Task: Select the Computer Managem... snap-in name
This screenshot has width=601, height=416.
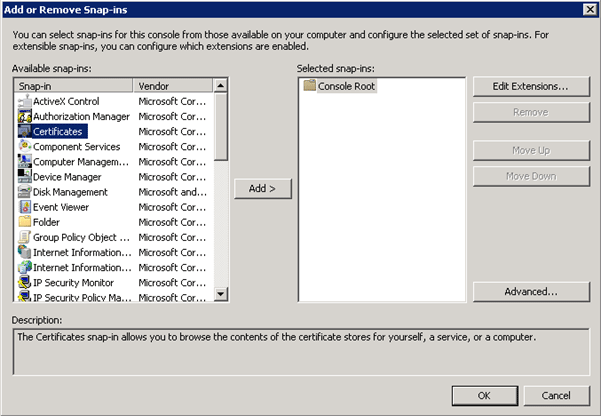Action: (81, 162)
